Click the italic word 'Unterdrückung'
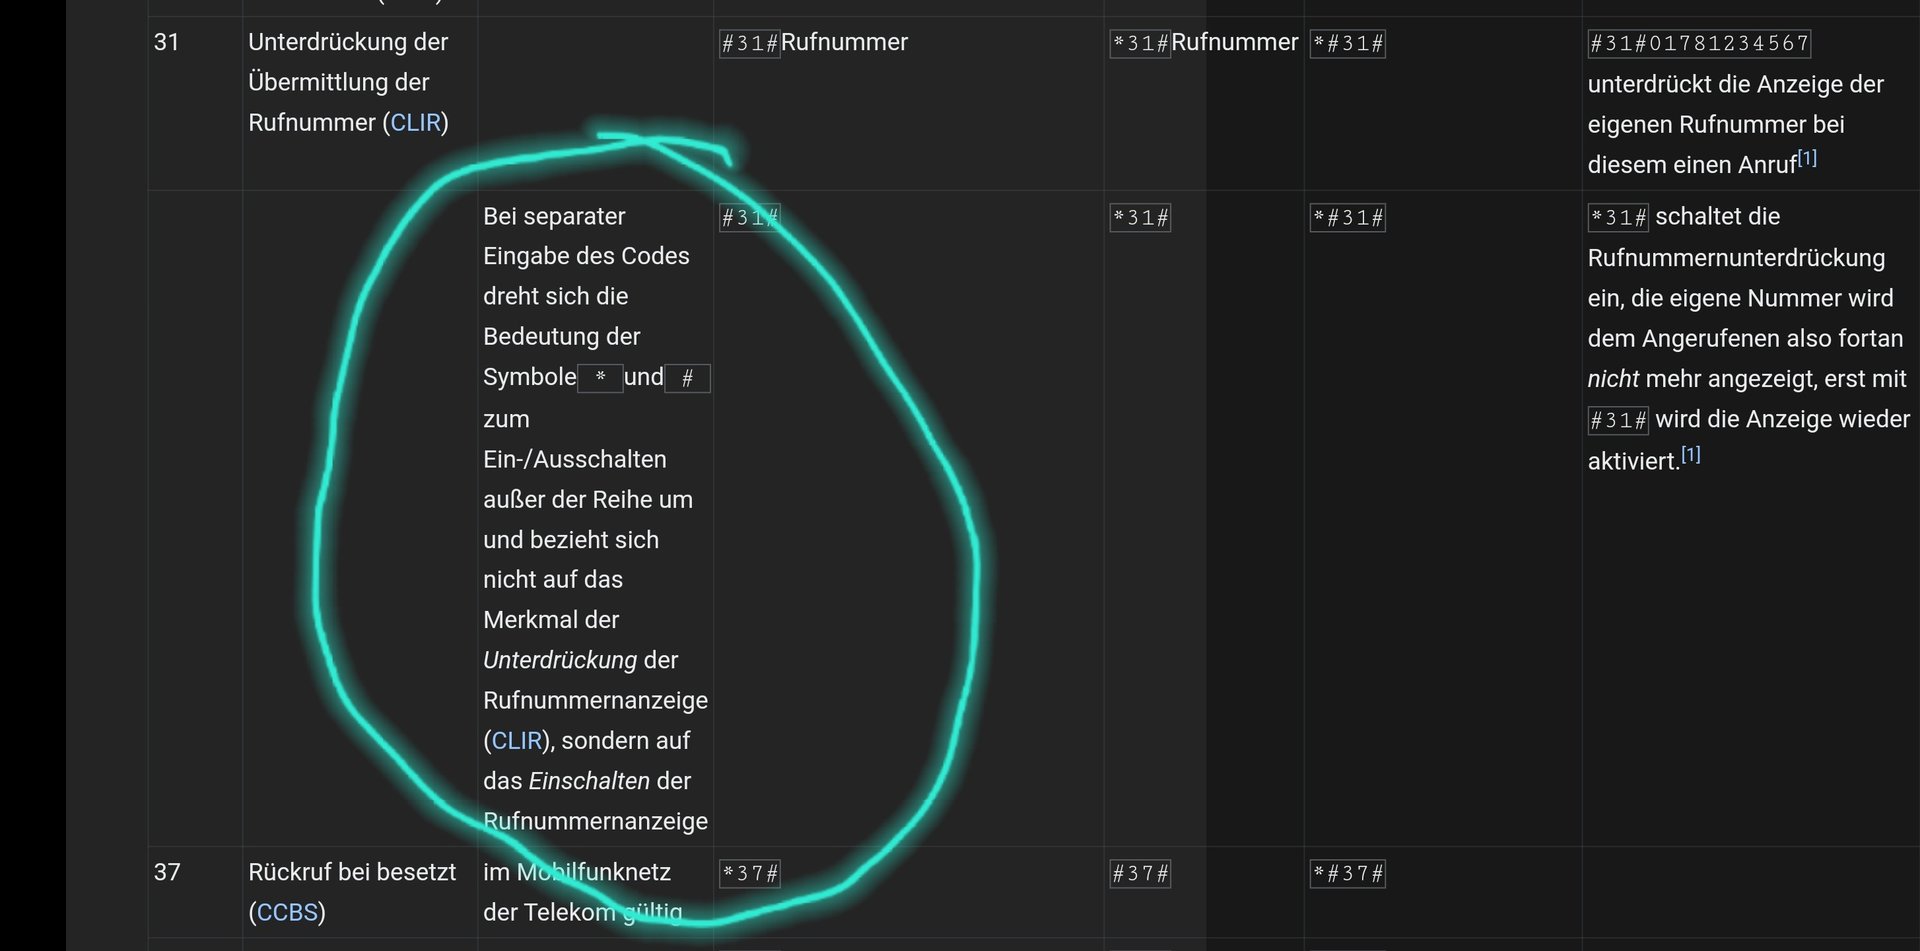1920x951 pixels. [x=560, y=660]
